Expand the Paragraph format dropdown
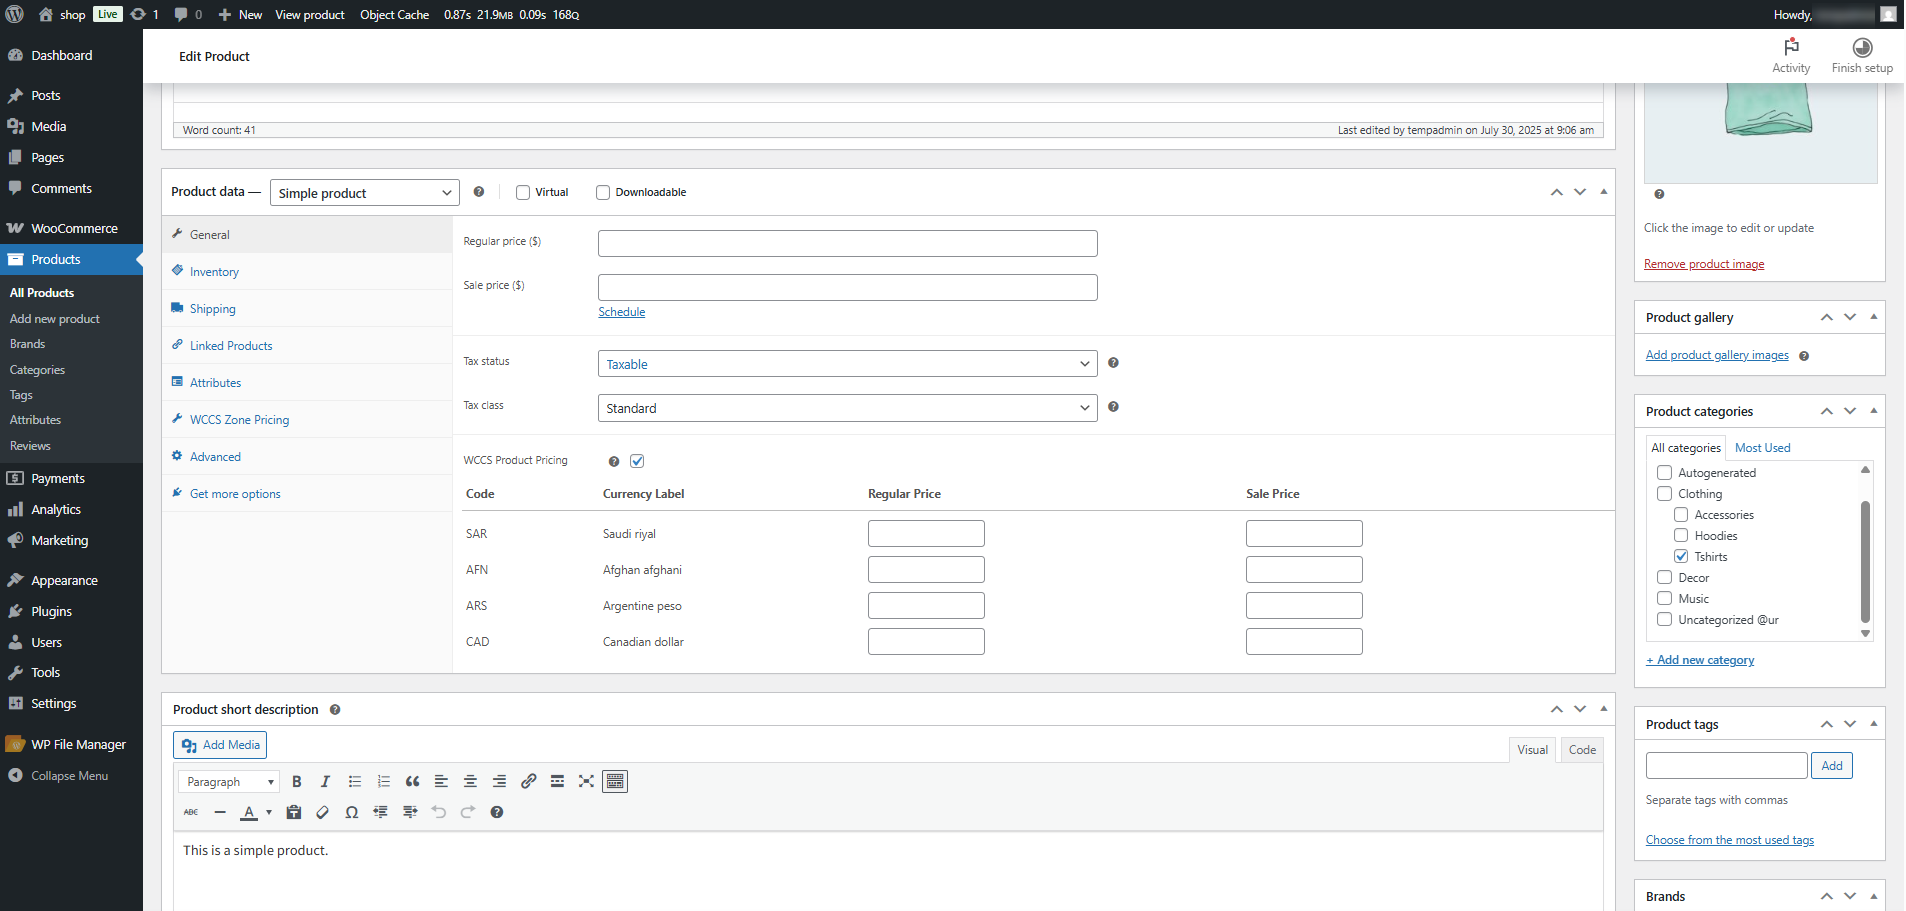 pyautogui.click(x=229, y=782)
